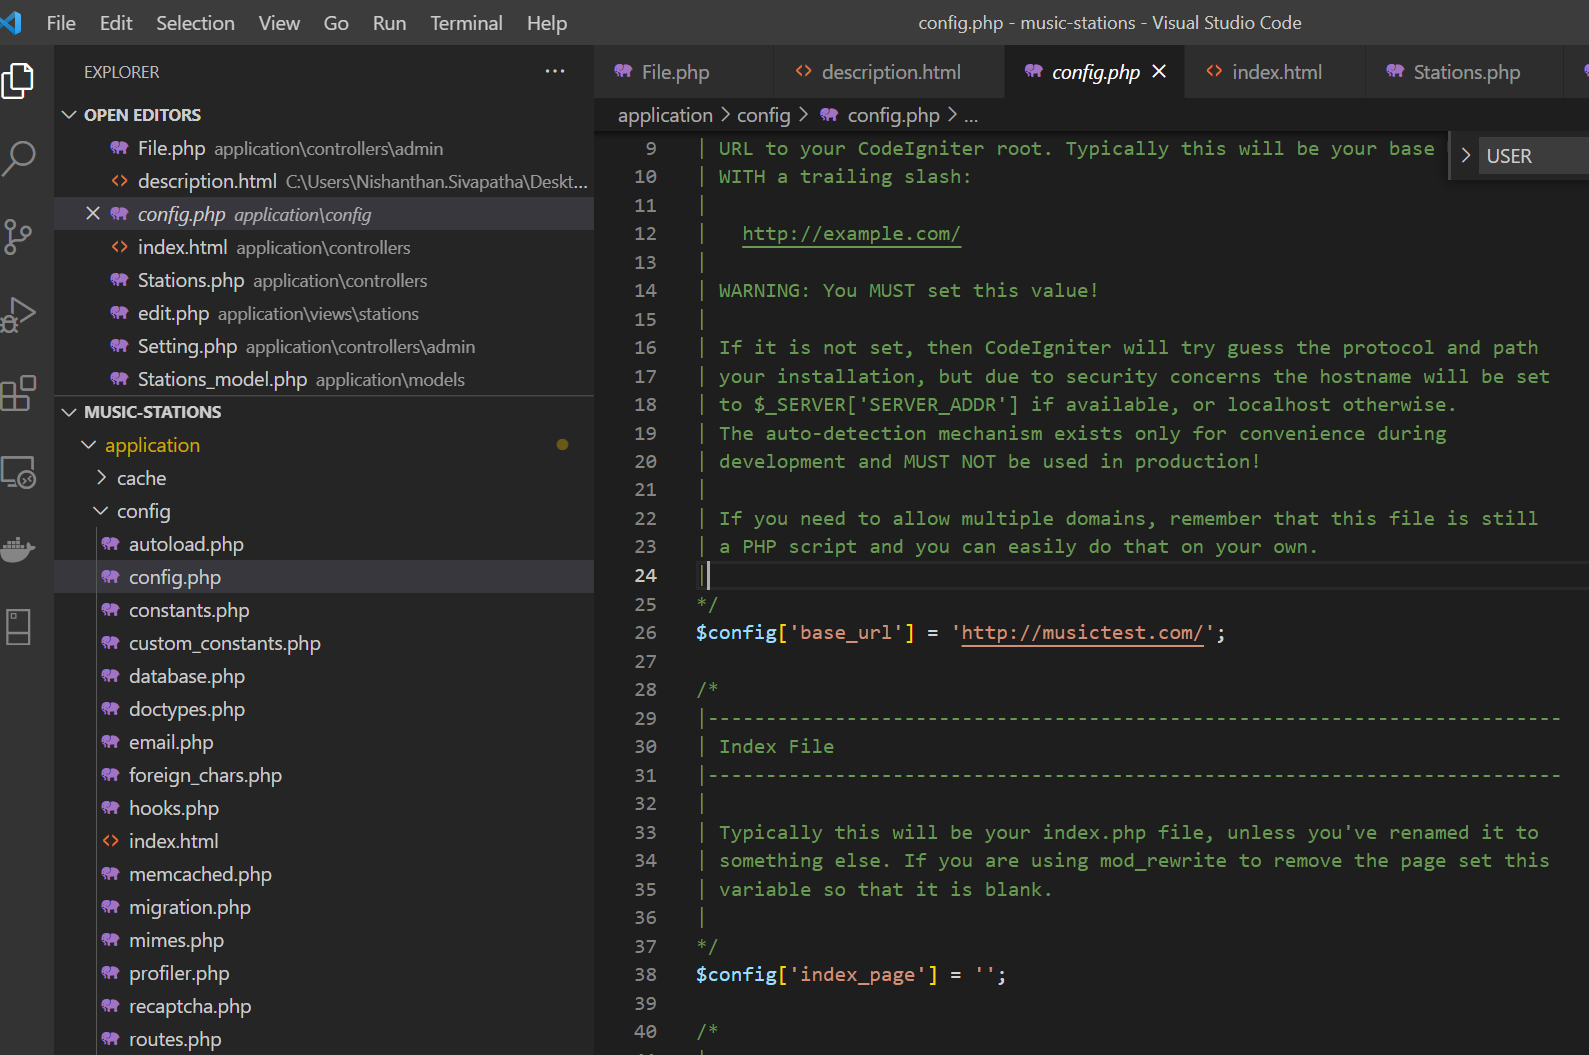Open the Go menu

tap(336, 22)
